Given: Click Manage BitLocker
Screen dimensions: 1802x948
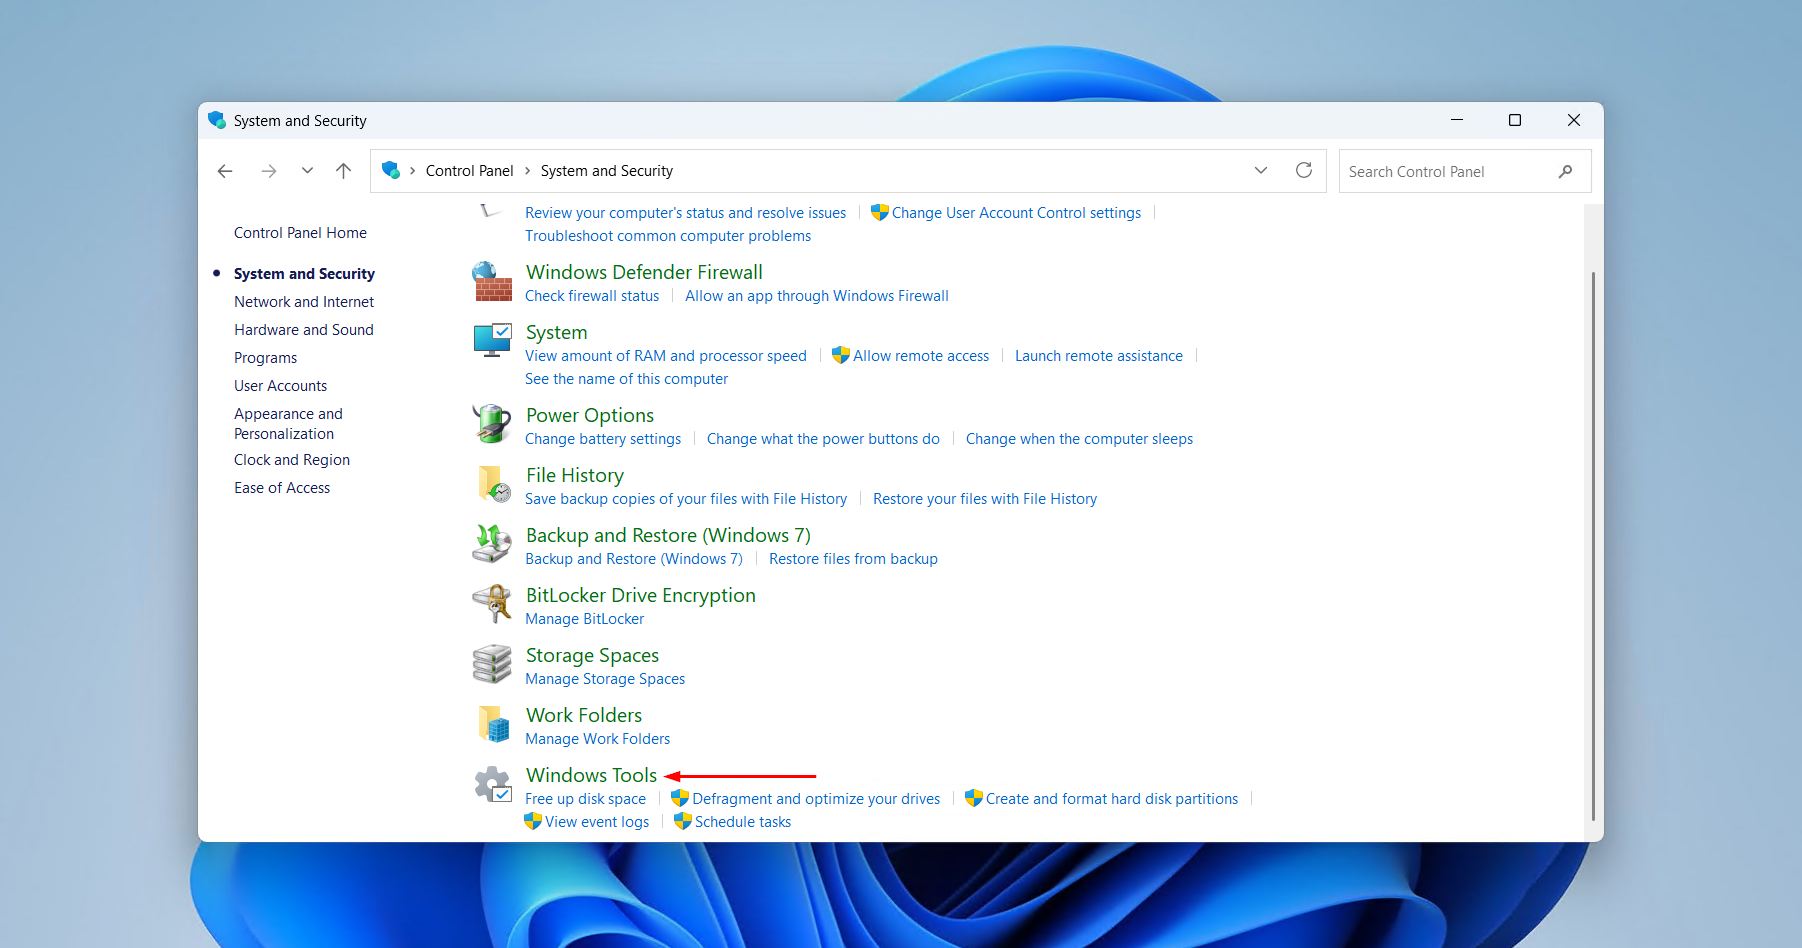Looking at the screenshot, I should coord(585,619).
